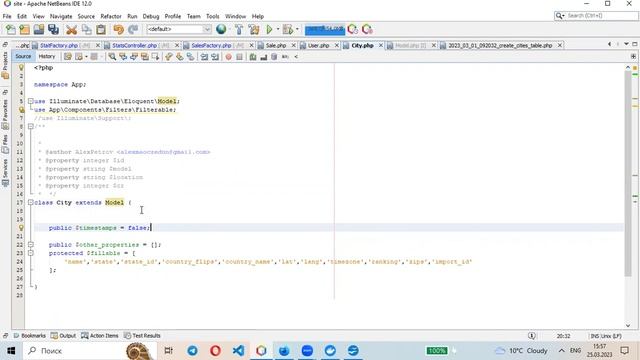Click the Redo arrow icon

tap(133, 29)
